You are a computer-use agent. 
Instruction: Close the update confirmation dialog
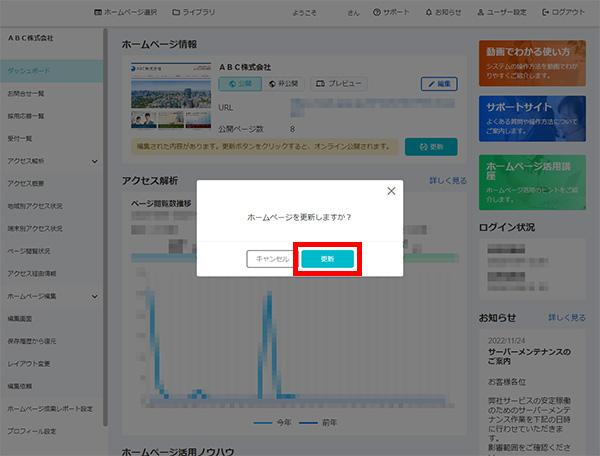pos(390,190)
